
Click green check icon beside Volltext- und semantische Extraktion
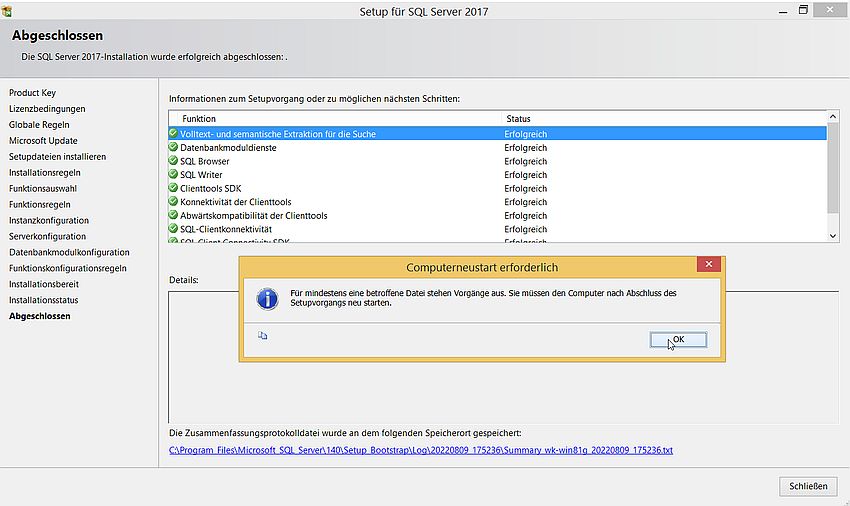tap(173, 133)
